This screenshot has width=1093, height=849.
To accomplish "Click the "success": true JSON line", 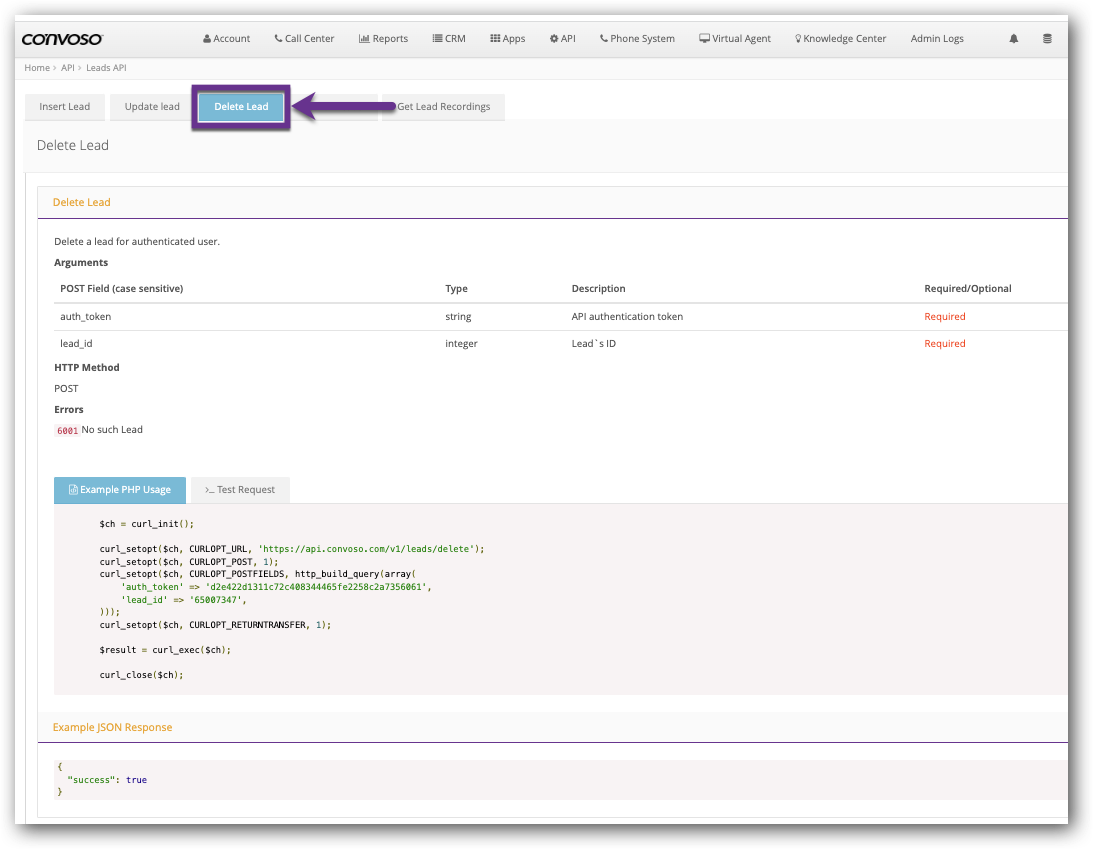I will 107,780.
